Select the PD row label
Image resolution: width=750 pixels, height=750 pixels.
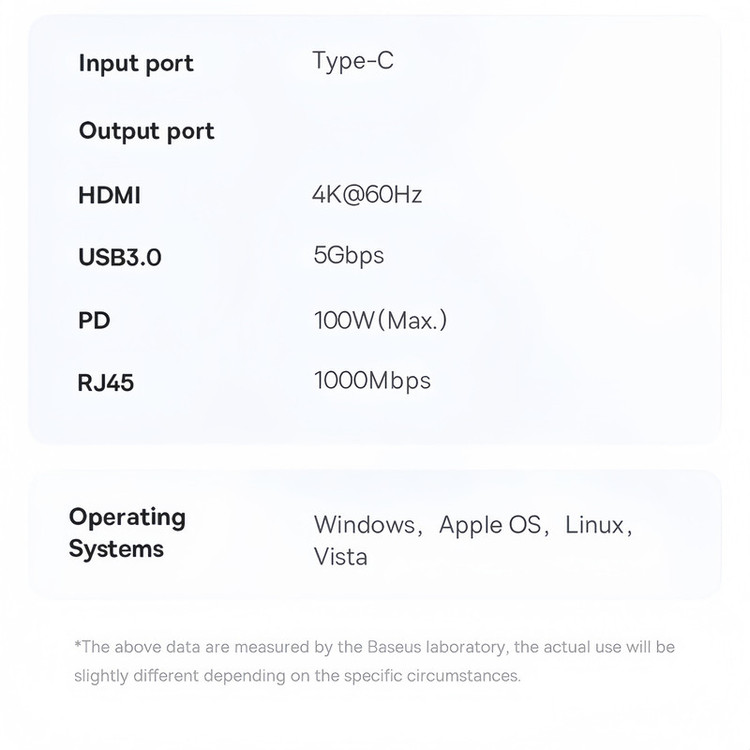click(94, 321)
